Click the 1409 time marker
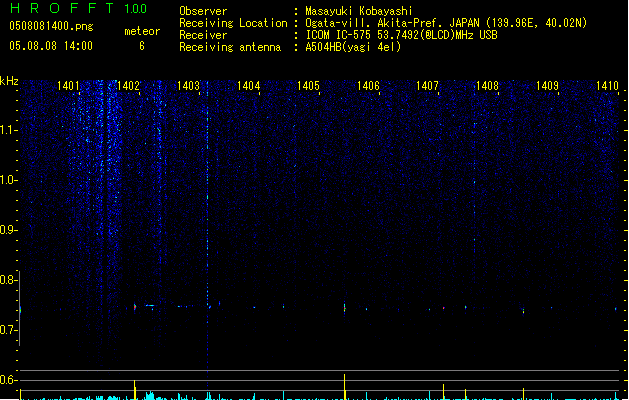The image size is (629, 400). 548,86
